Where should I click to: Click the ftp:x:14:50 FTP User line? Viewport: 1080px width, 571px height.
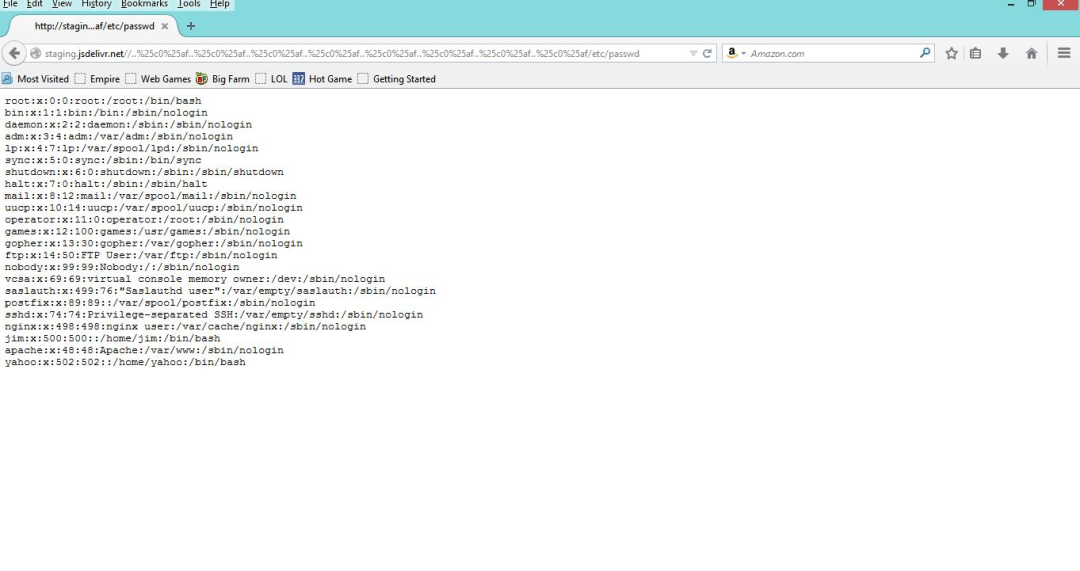[x=141, y=255]
